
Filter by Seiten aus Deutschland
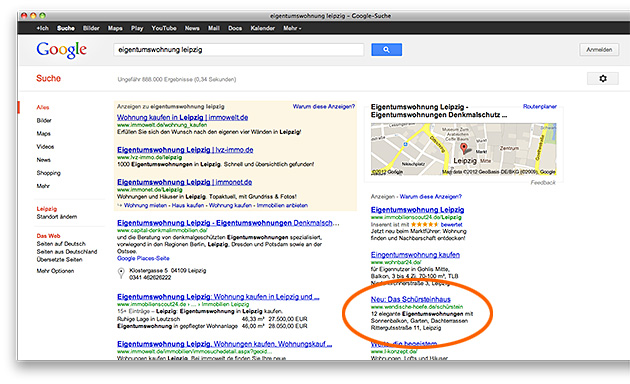pyautogui.click(x=67, y=251)
